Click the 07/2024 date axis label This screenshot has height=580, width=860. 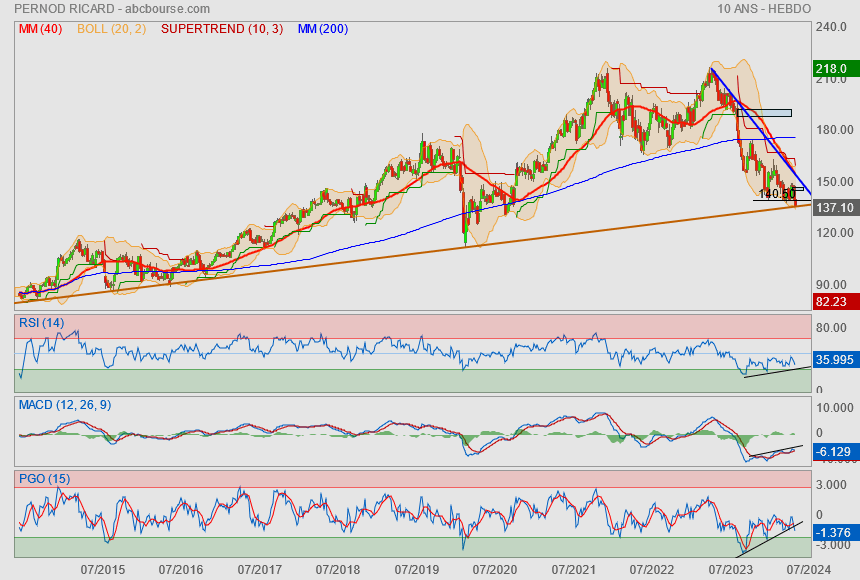(808, 570)
